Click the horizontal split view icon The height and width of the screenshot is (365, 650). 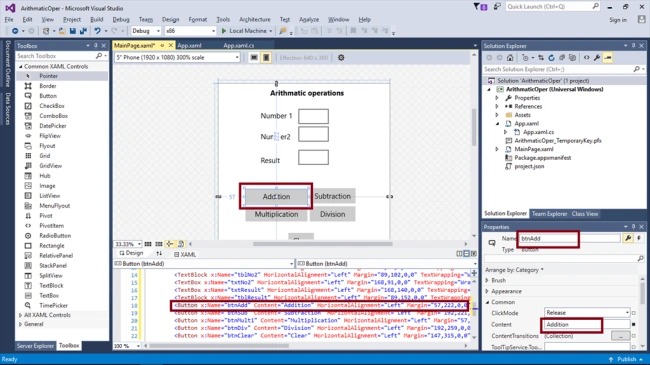[466, 254]
